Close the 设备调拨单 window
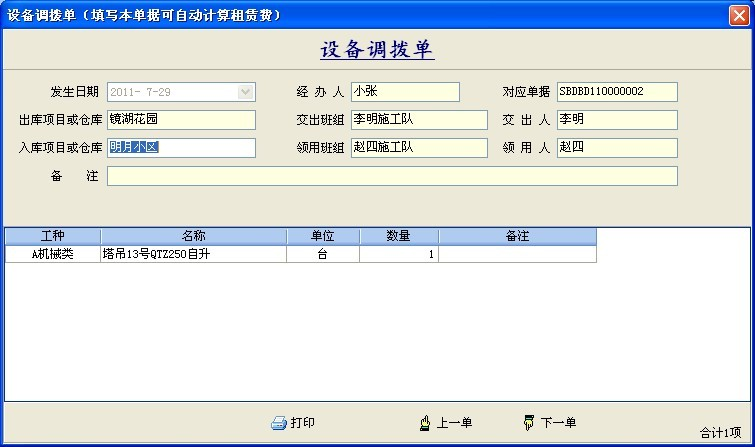Image resolution: width=755 pixels, height=447 pixels. [x=739, y=15]
